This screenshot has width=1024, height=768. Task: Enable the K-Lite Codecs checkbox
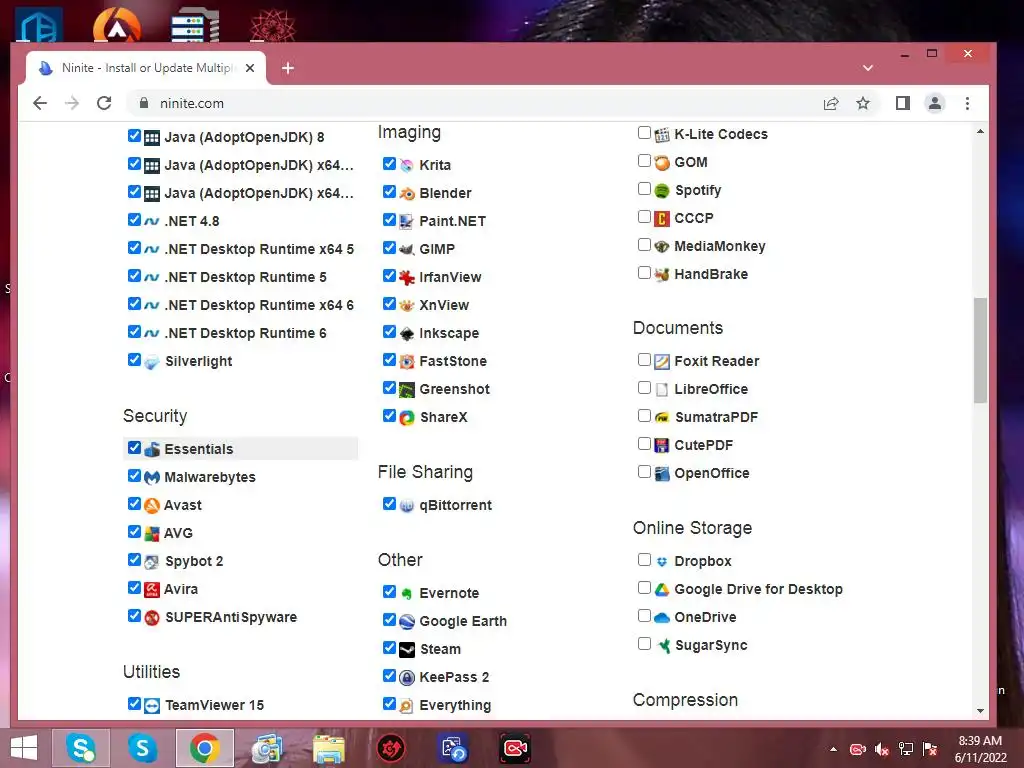pos(644,133)
